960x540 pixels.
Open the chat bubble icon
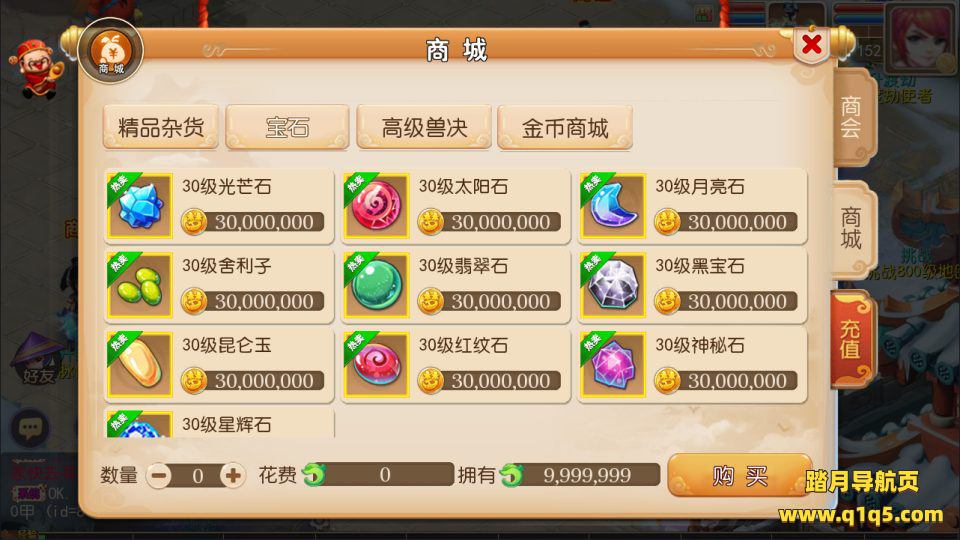[30, 427]
